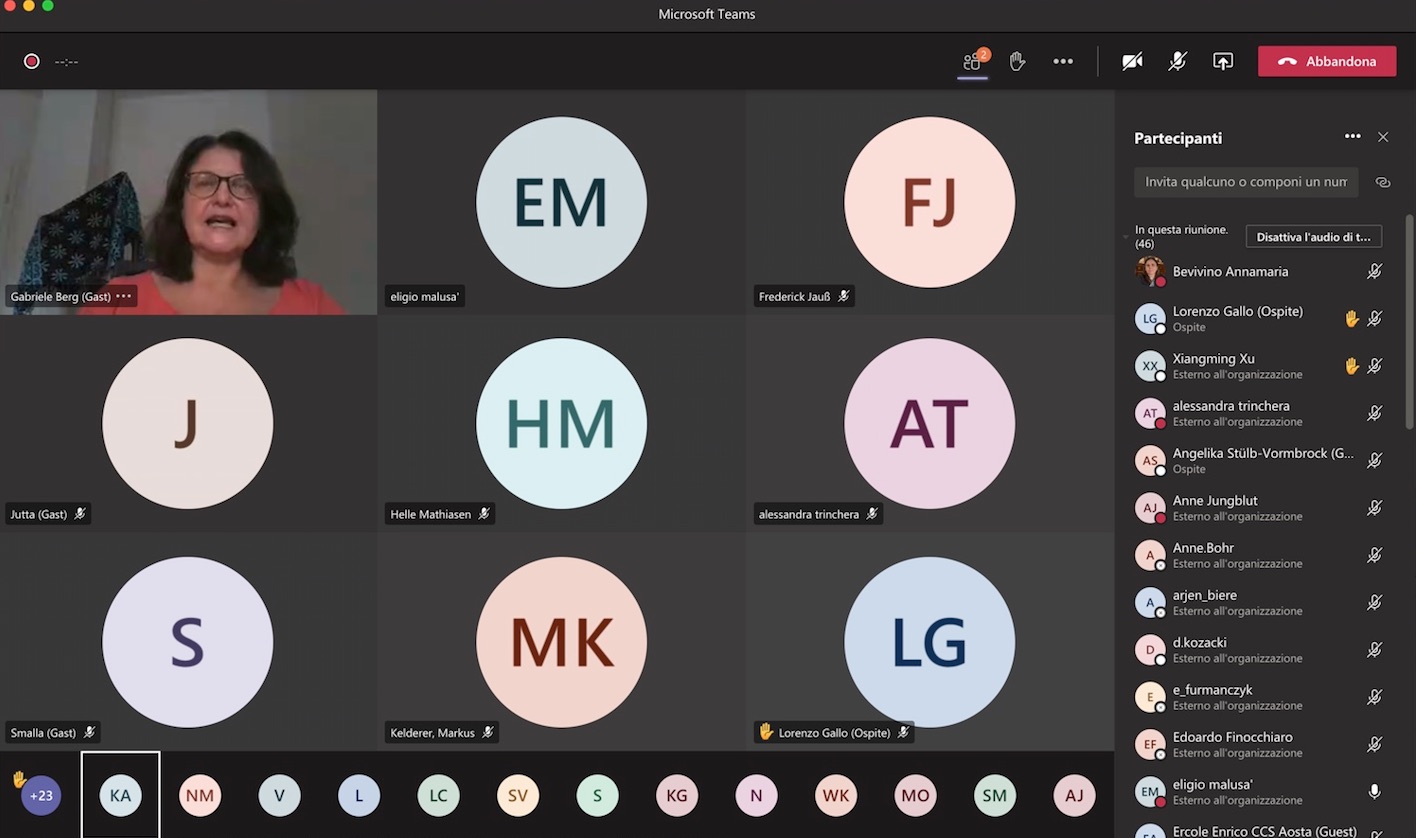Click the FJ avatar tile of Frederick Jauß
Viewport: 1416px width, 838px height.
click(x=929, y=202)
